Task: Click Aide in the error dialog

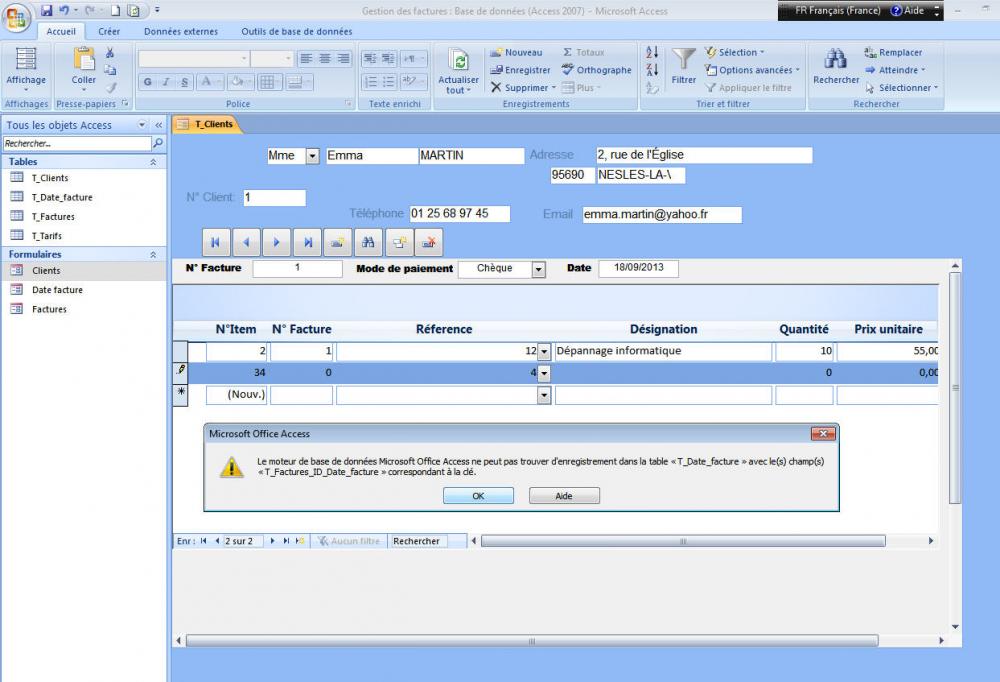Action: coord(564,496)
